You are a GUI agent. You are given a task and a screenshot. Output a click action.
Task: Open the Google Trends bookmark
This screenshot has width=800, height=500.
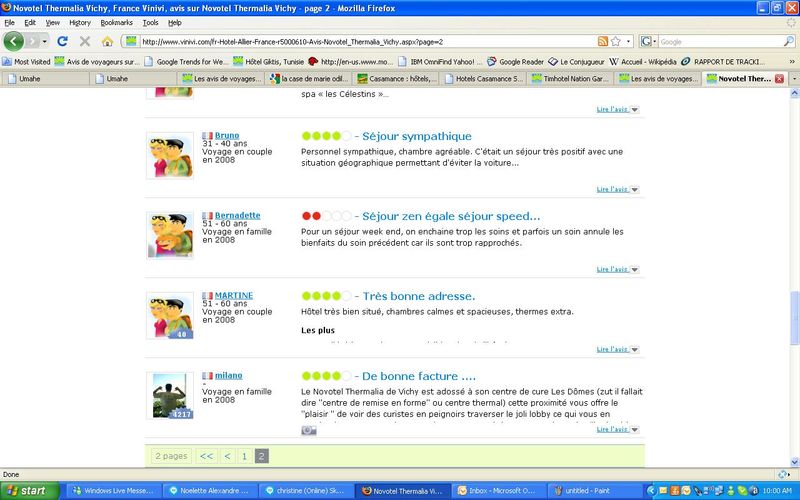pyautogui.click(x=187, y=62)
